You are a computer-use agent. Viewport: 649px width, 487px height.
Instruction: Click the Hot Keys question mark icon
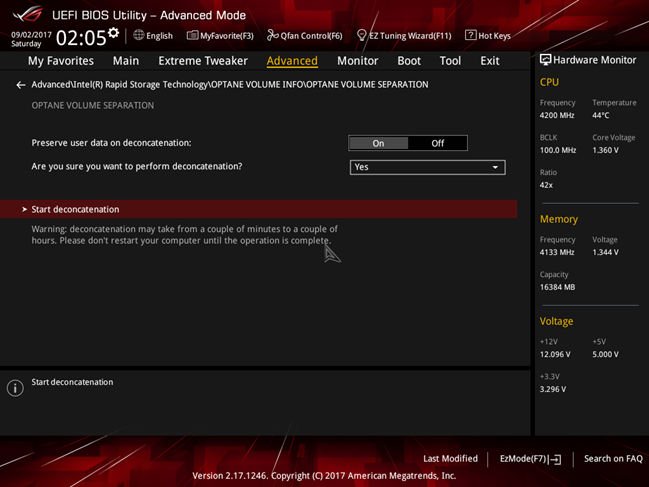click(x=470, y=35)
